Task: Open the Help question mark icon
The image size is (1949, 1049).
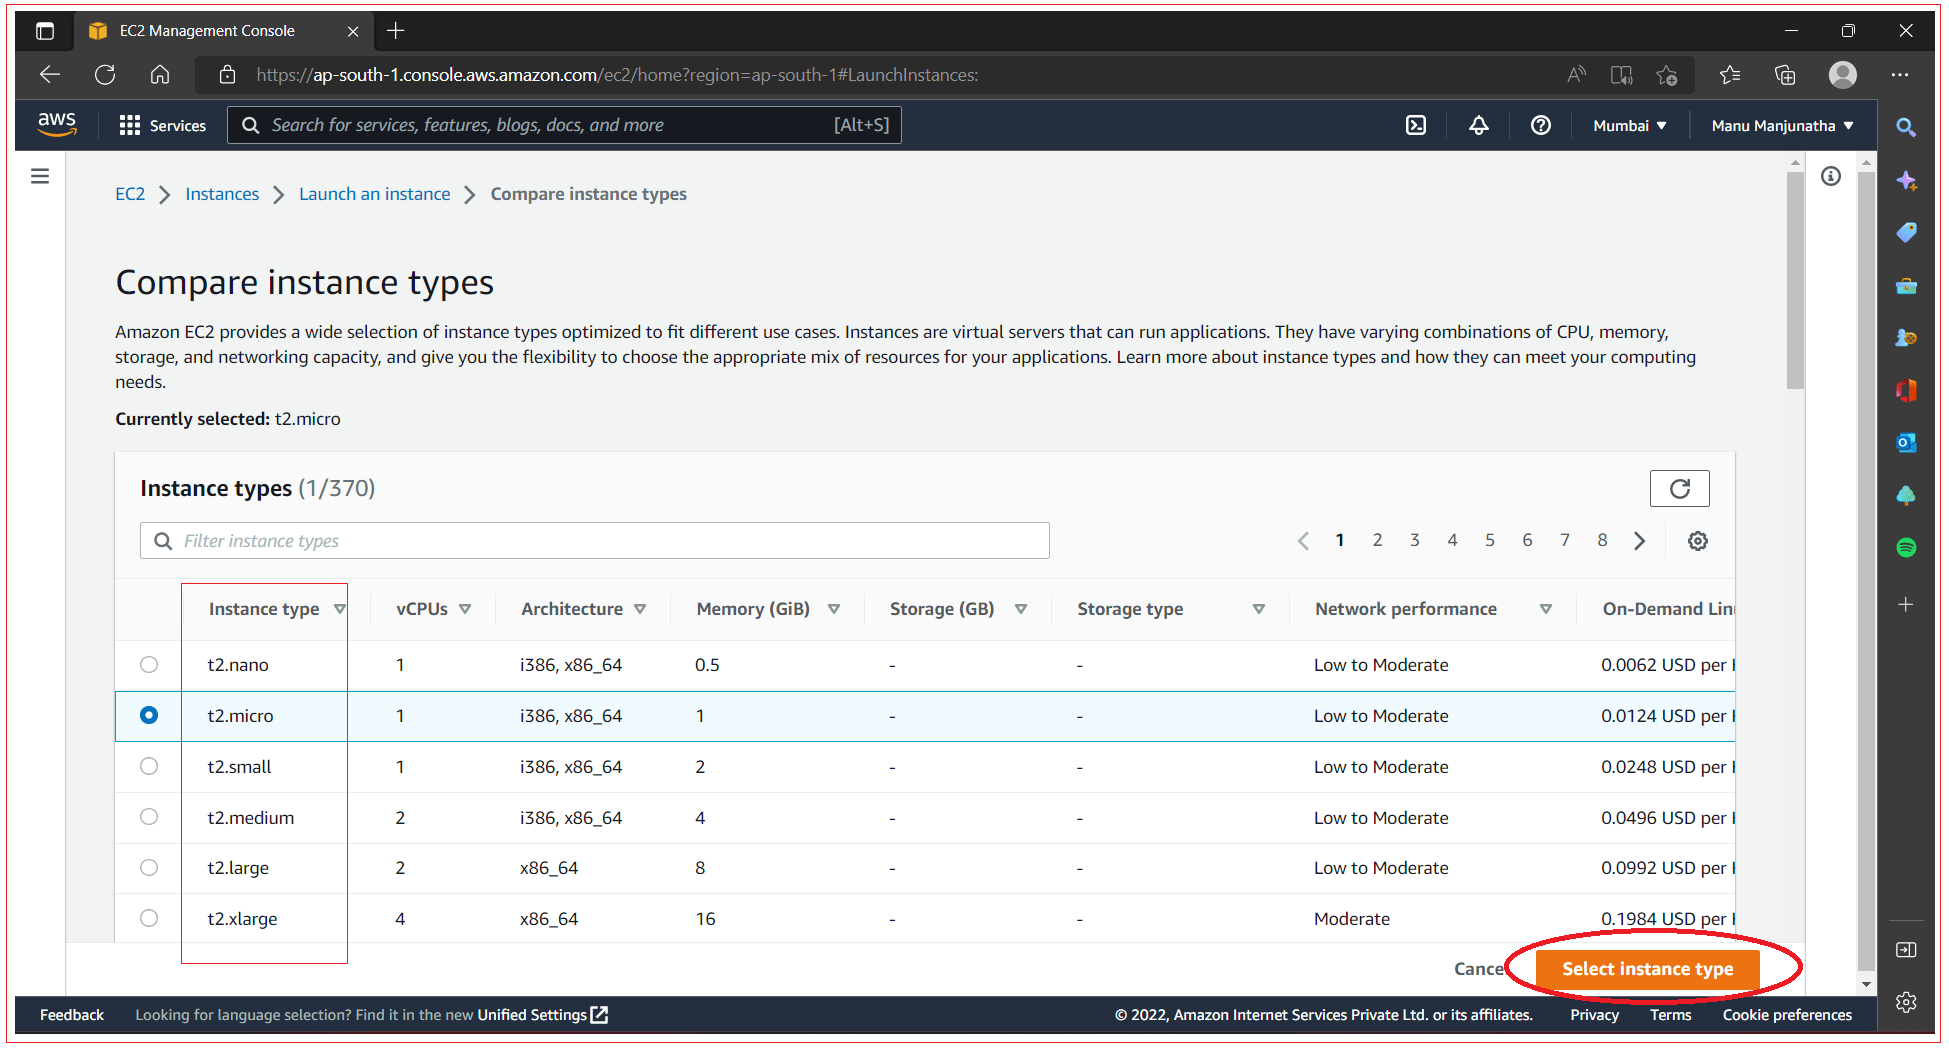Action: point(1539,125)
